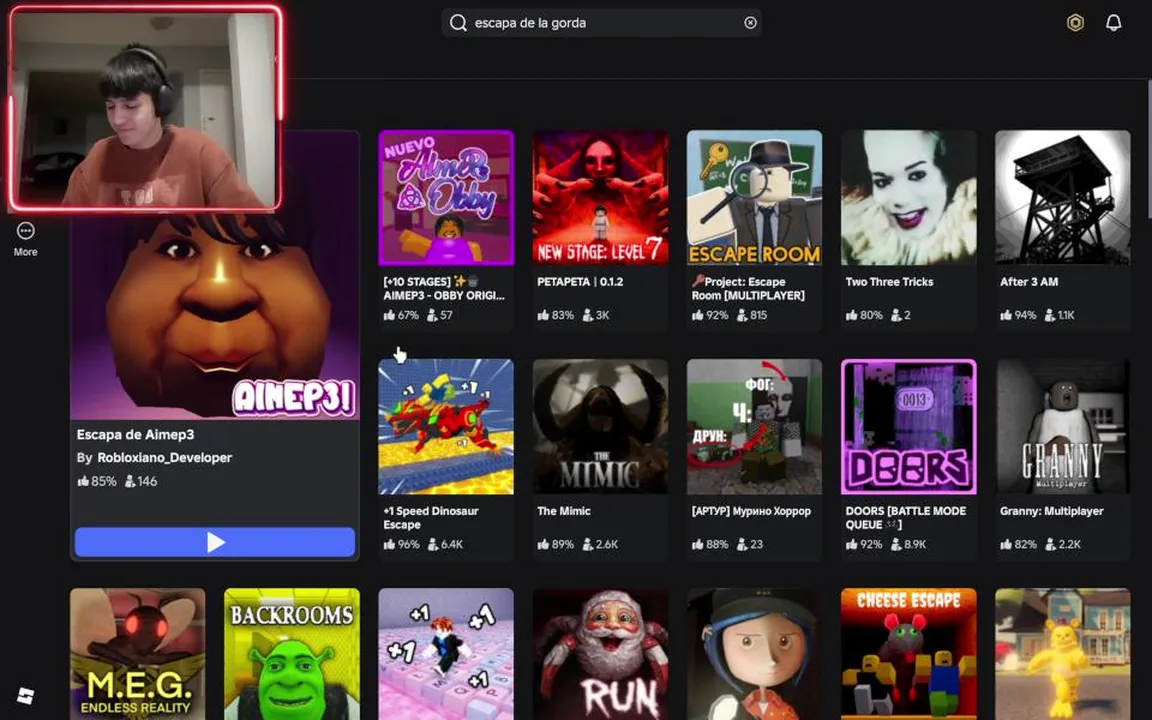Open the Cheese Escape thumbnail

pos(909,654)
